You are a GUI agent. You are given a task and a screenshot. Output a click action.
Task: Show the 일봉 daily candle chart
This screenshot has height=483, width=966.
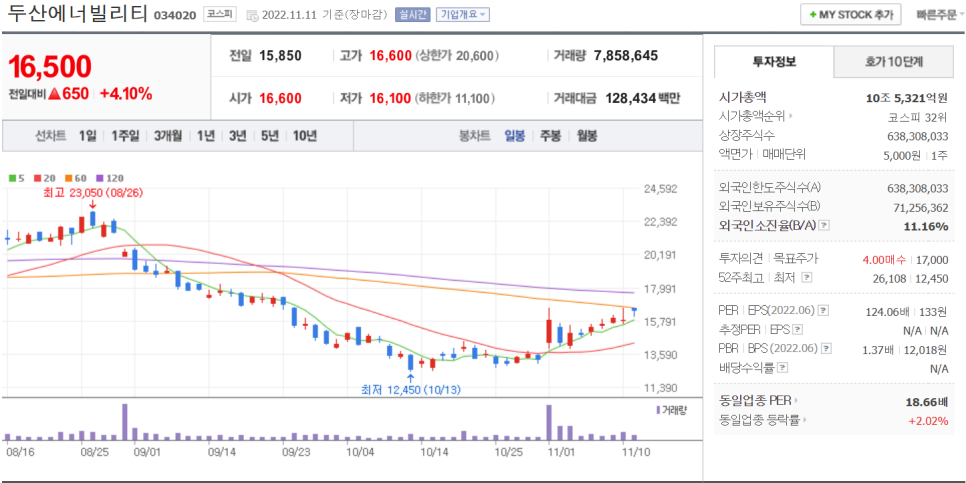click(x=514, y=136)
